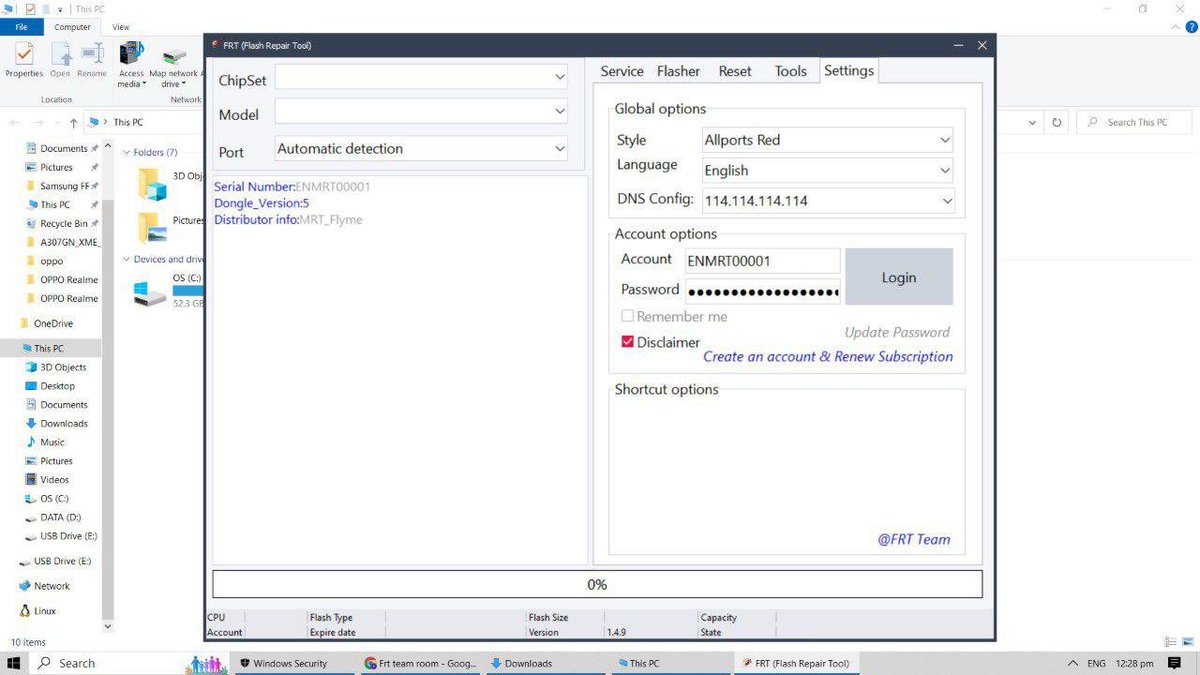Open Downloads under This PC in sidebar
The image size is (1200, 675).
63,423
